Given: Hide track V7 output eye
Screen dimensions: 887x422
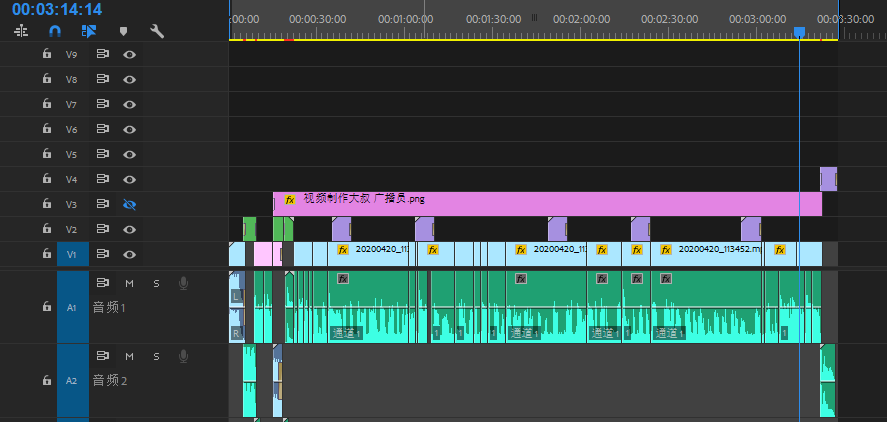Looking at the screenshot, I should tap(130, 105).
